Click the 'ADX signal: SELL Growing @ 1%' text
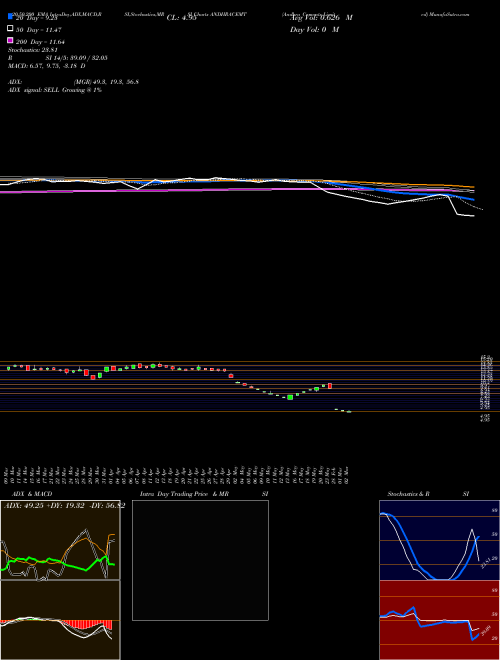The height and width of the screenshot is (660, 500). point(55,90)
